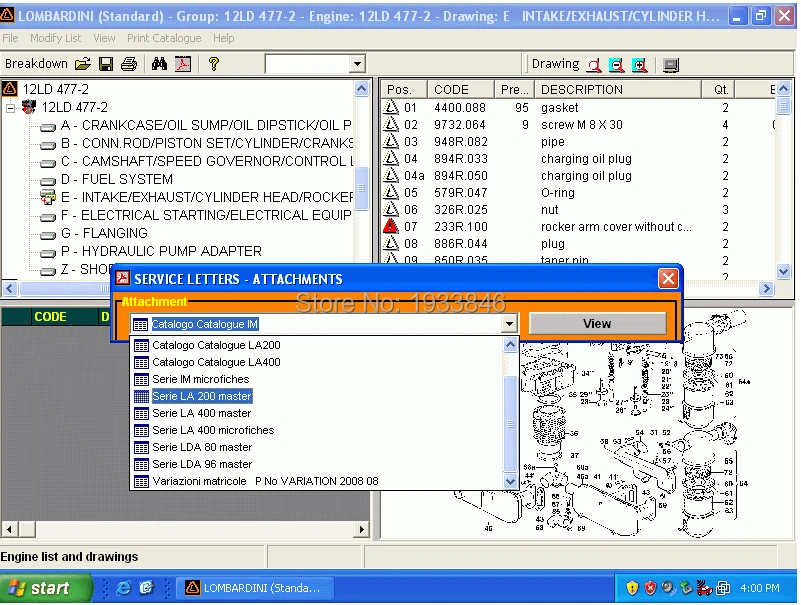The height and width of the screenshot is (605, 801).
Task: Click the save floppy disk icon
Action: (x=106, y=64)
